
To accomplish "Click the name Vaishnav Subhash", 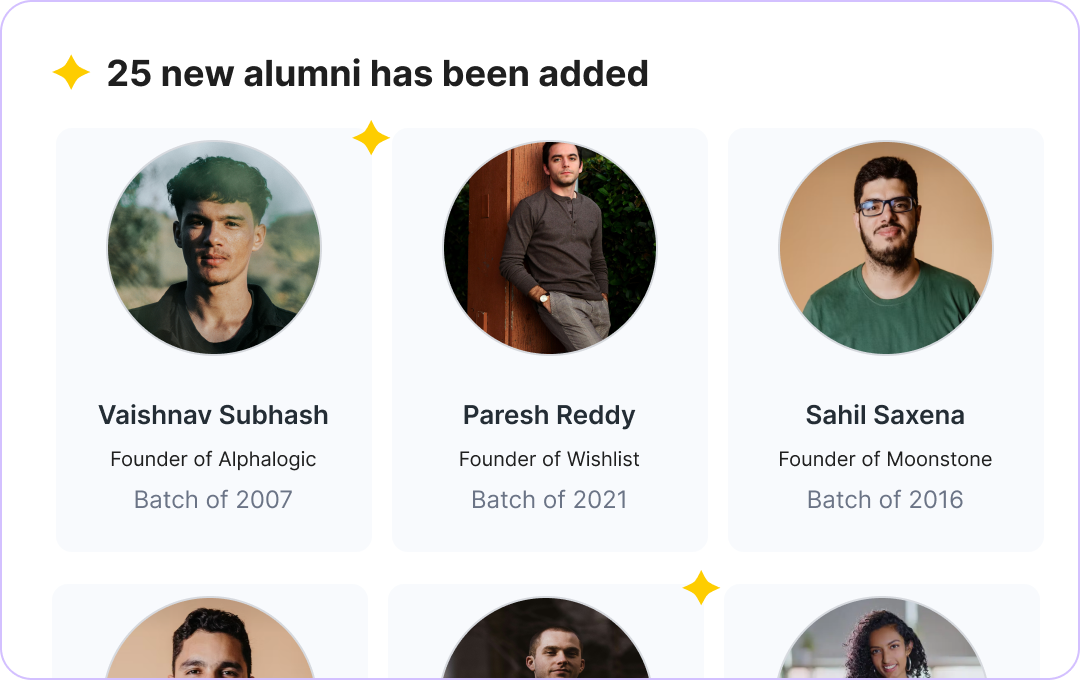I will [214, 415].
